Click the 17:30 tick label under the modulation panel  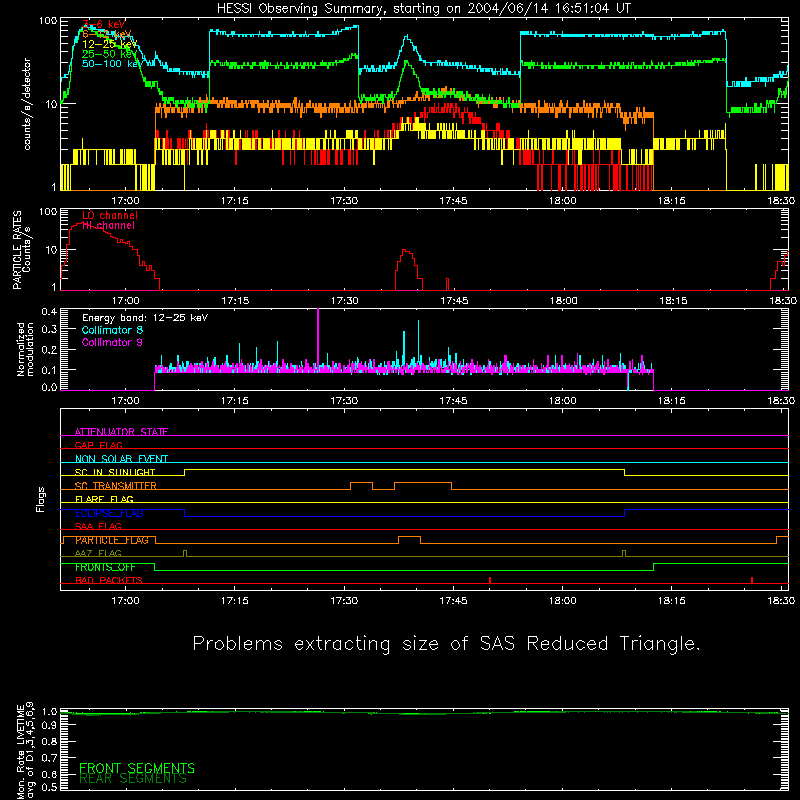pyautogui.click(x=344, y=401)
